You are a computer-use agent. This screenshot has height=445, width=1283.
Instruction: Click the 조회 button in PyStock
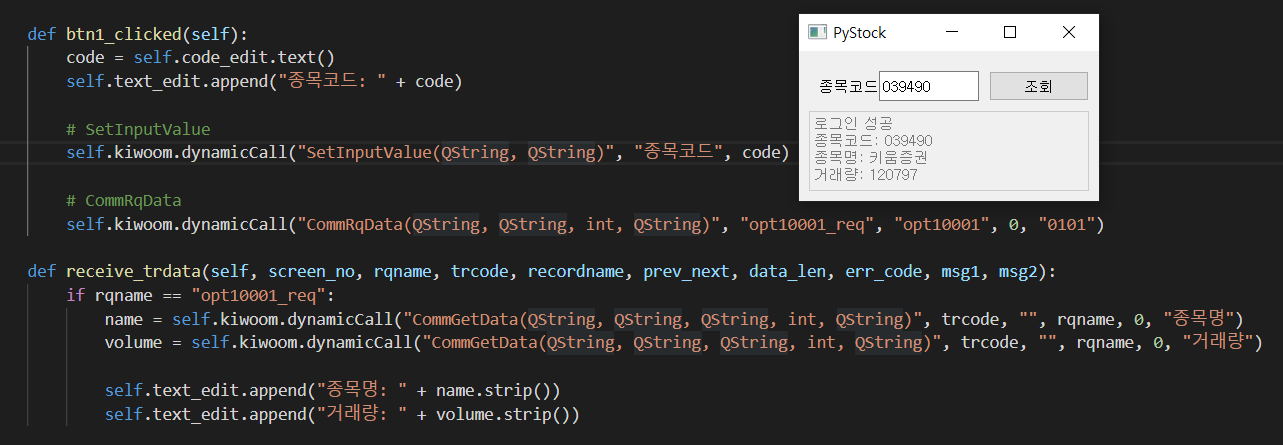pyautogui.click(x=1038, y=86)
